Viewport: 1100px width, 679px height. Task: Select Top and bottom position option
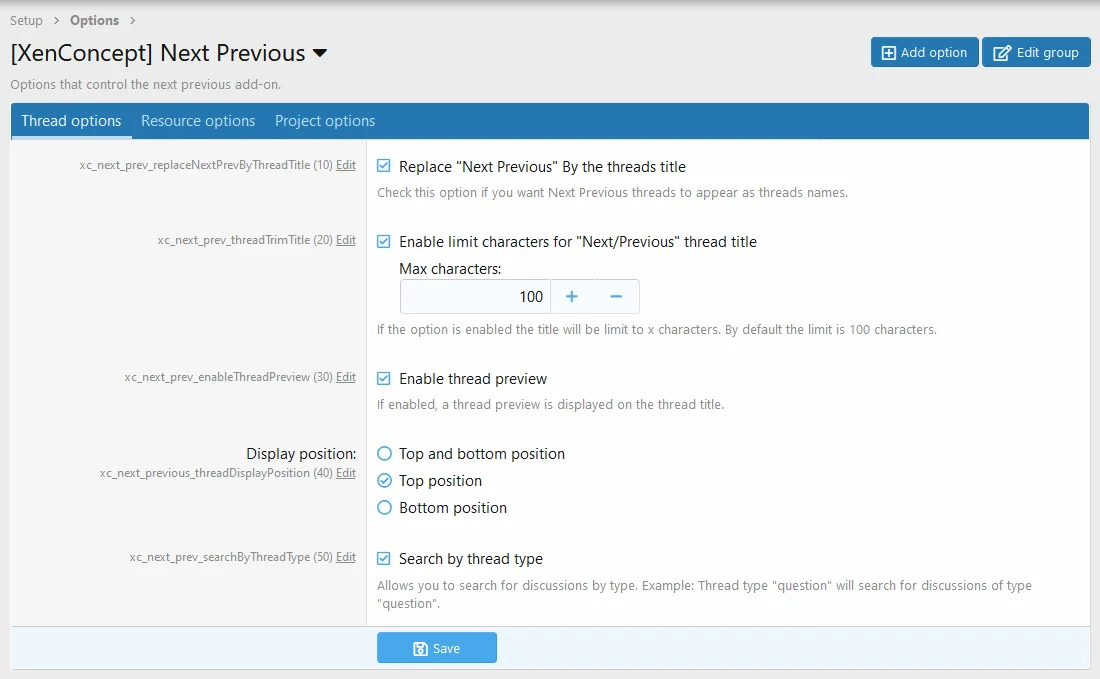pyautogui.click(x=384, y=453)
